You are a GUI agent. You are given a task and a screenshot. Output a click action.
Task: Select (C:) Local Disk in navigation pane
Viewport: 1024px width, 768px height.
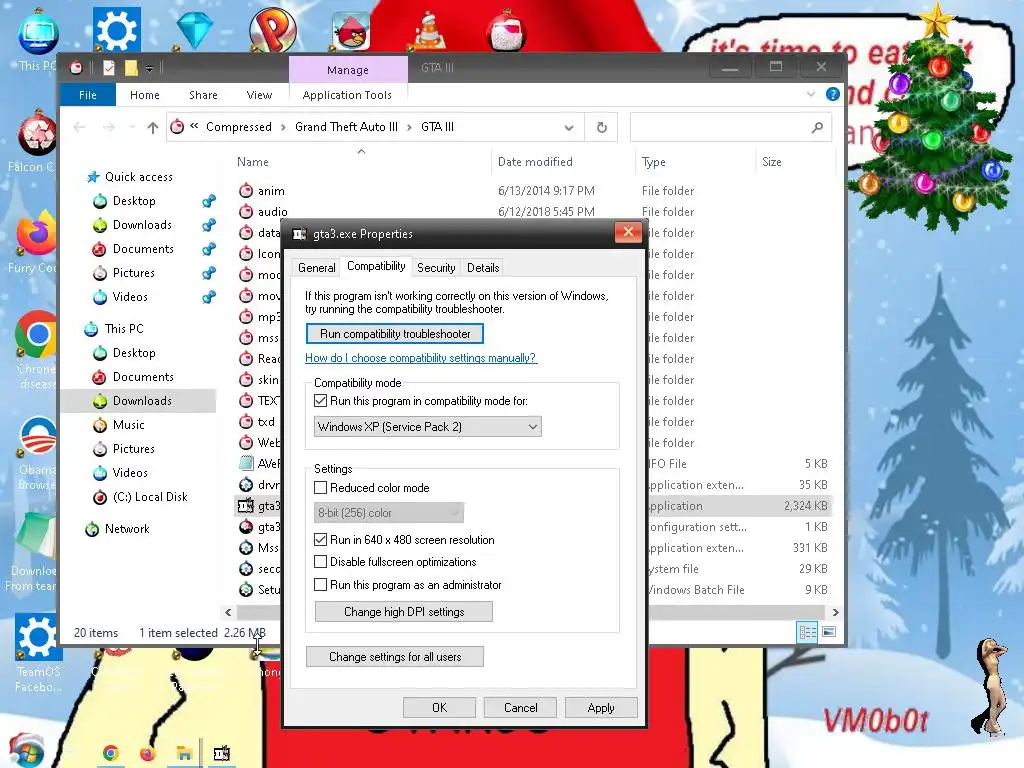click(x=150, y=497)
